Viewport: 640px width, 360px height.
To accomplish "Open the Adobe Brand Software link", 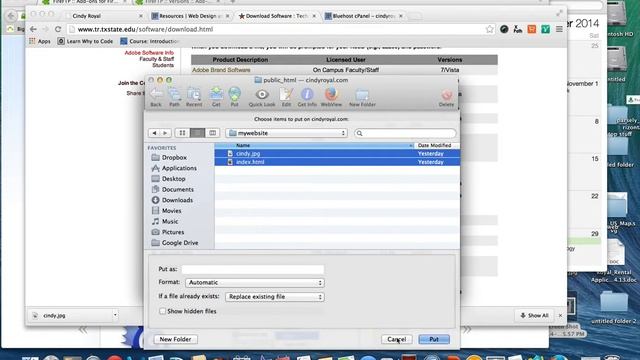I will click(x=221, y=70).
